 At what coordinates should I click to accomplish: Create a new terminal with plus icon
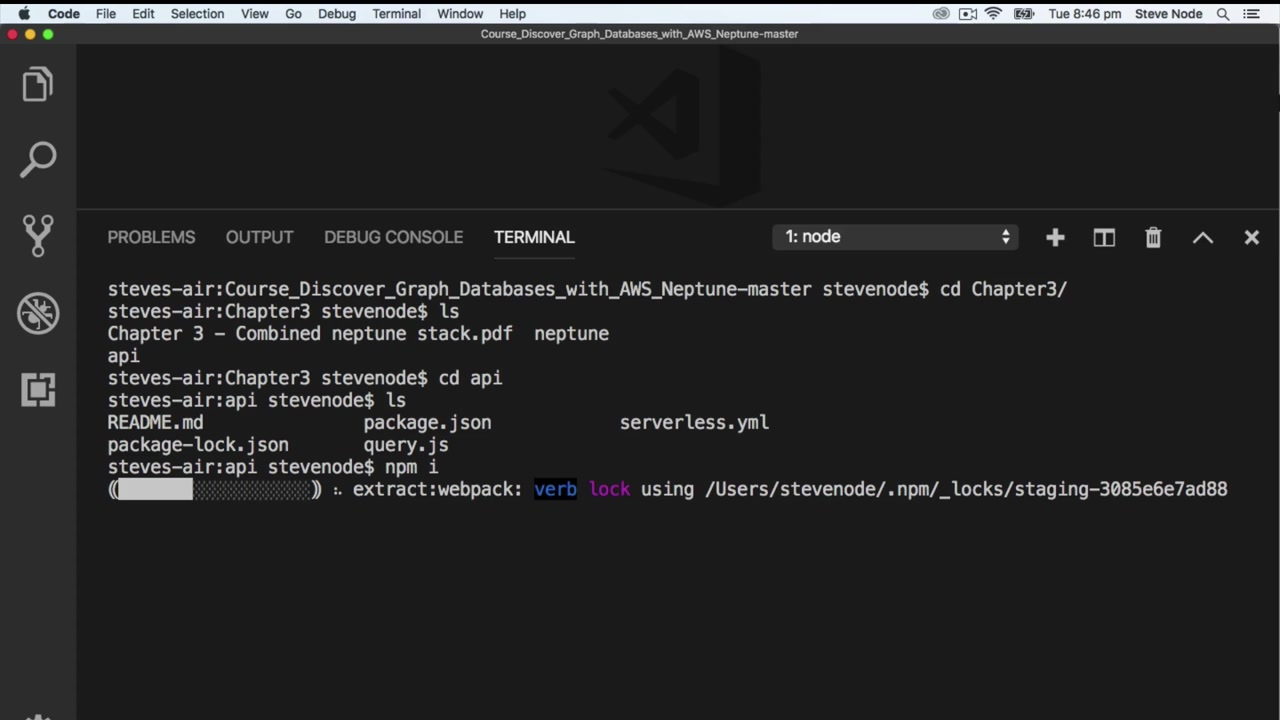pos(1055,237)
